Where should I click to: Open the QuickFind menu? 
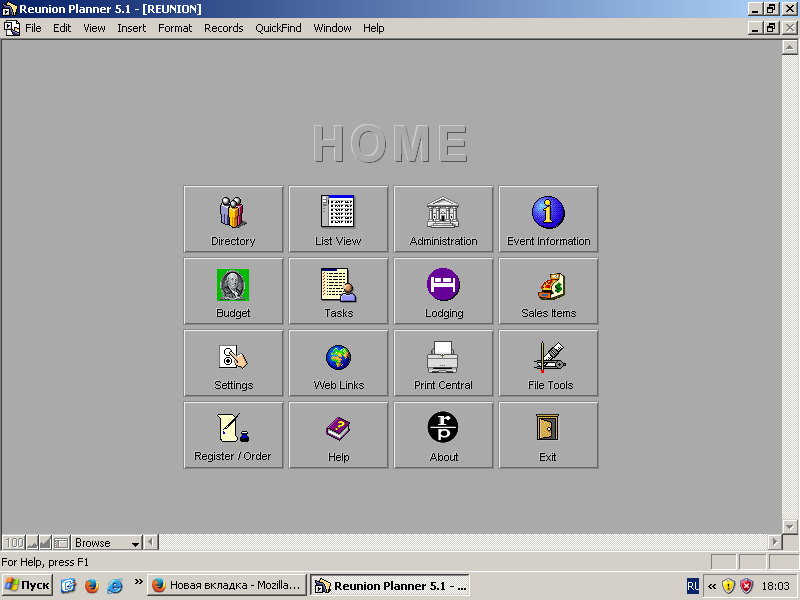coord(278,28)
